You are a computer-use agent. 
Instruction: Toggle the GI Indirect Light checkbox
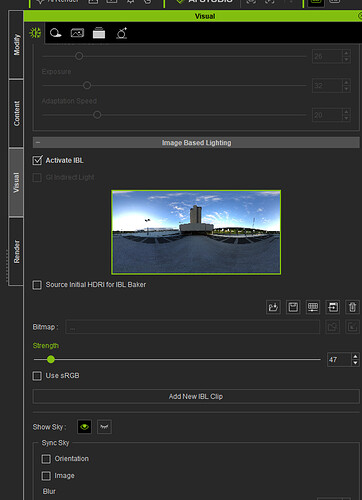coord(37,177)
